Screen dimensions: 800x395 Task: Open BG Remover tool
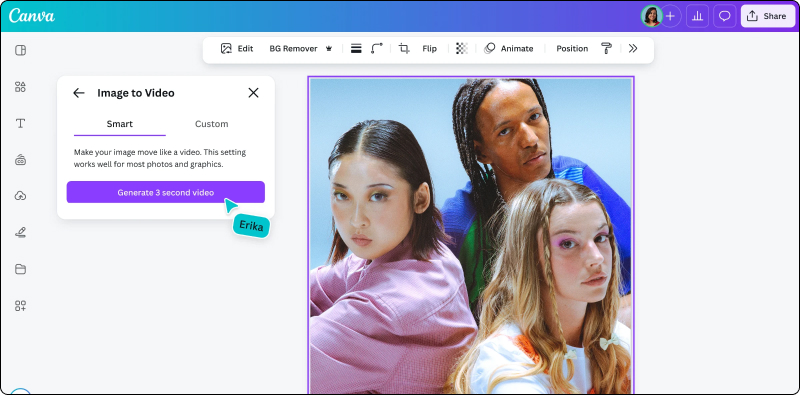pos(293,48)
